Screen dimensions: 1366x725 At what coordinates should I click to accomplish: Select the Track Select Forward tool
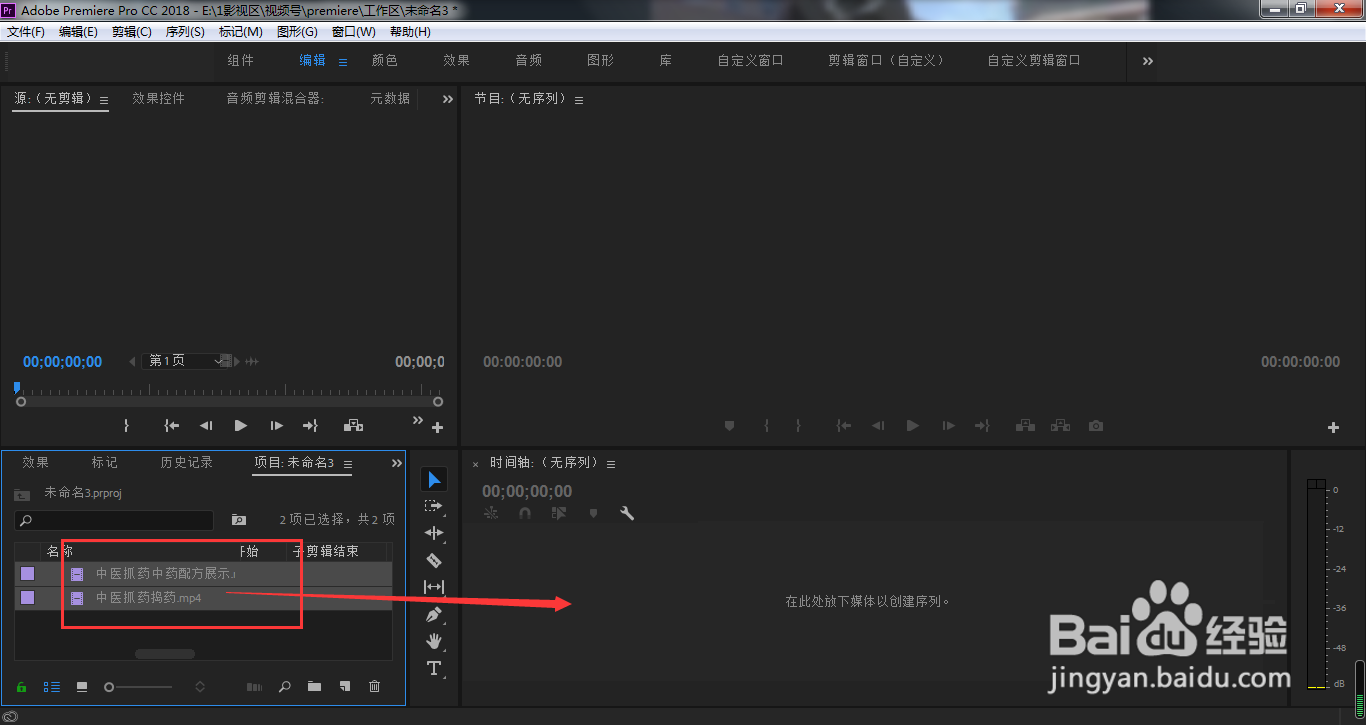434,506
